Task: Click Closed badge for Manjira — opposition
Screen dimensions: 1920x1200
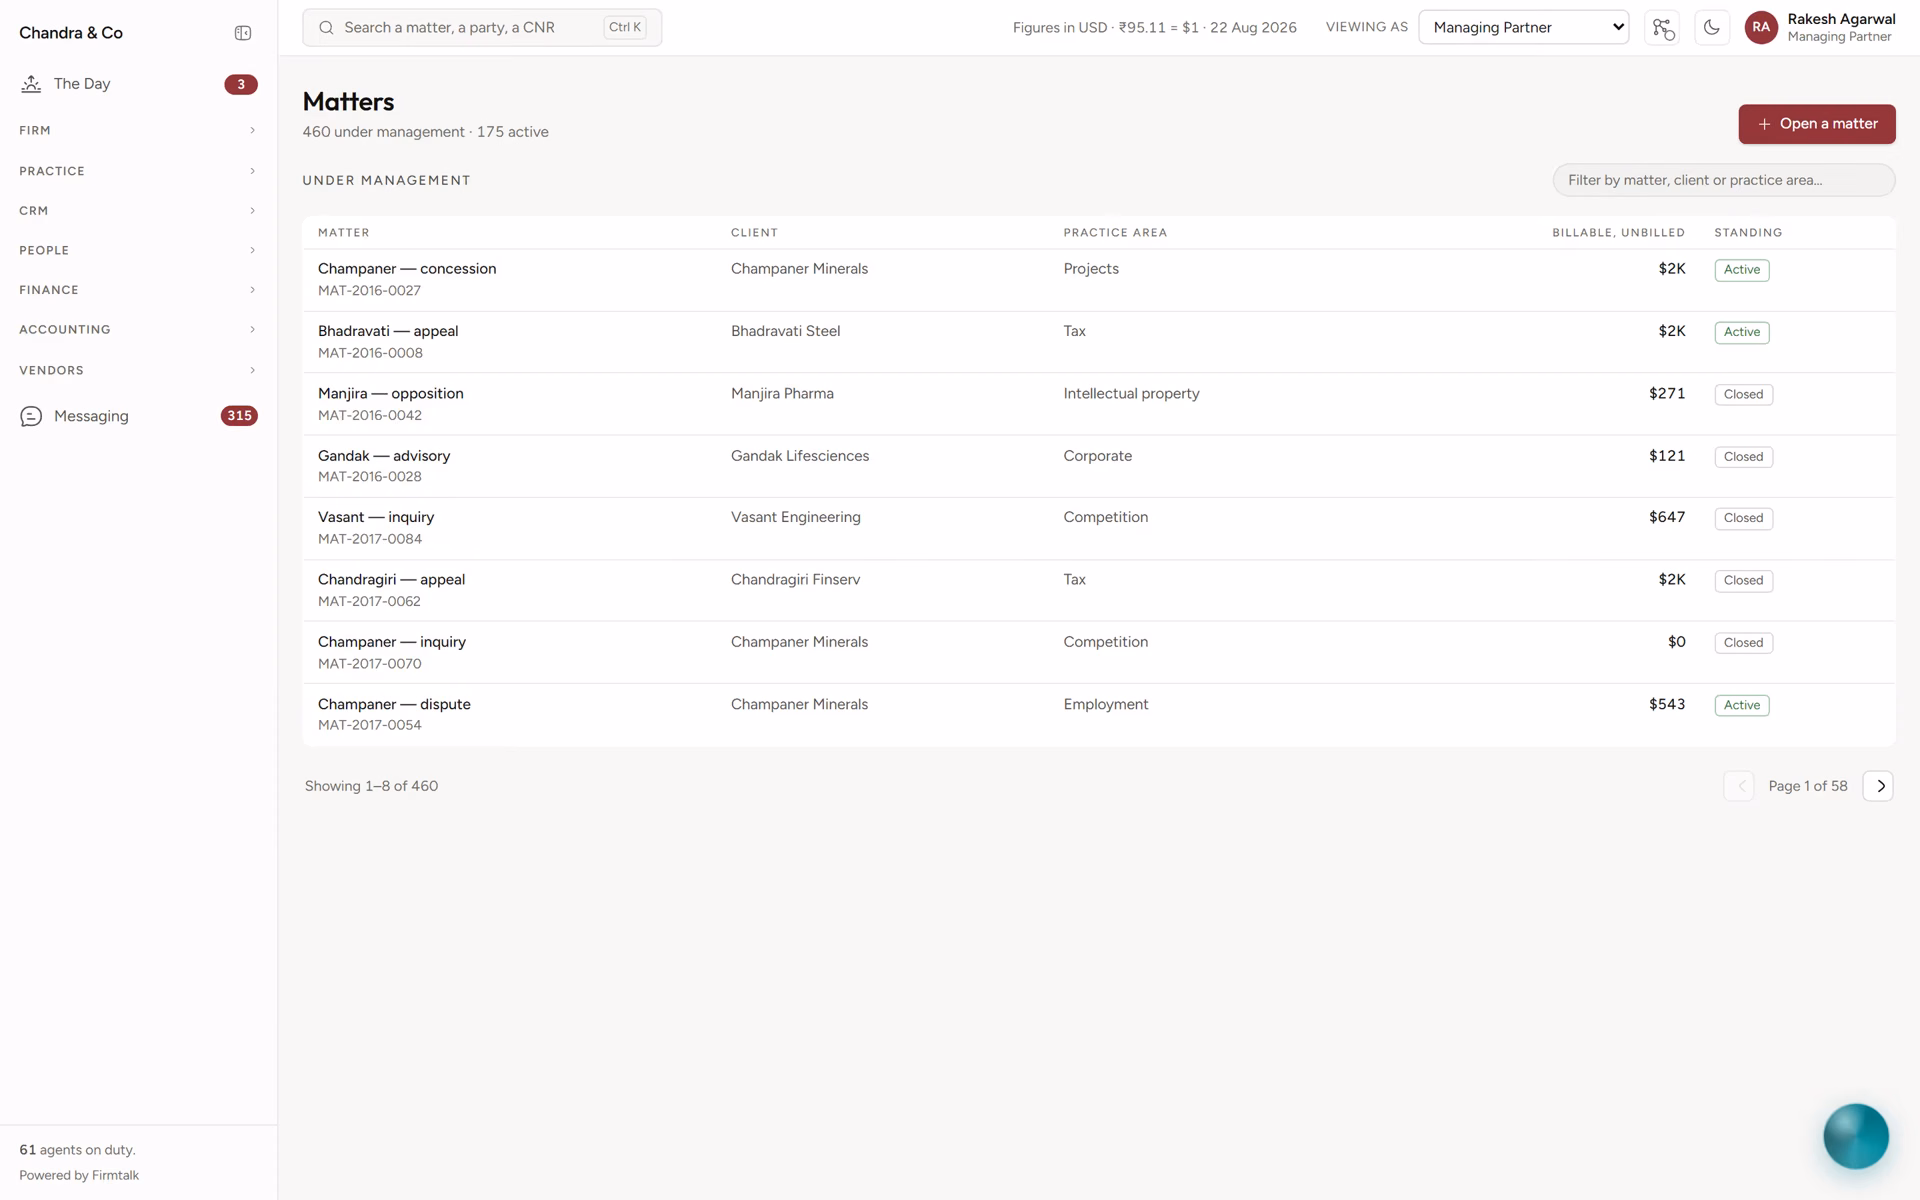Action: coord(1744,394)
